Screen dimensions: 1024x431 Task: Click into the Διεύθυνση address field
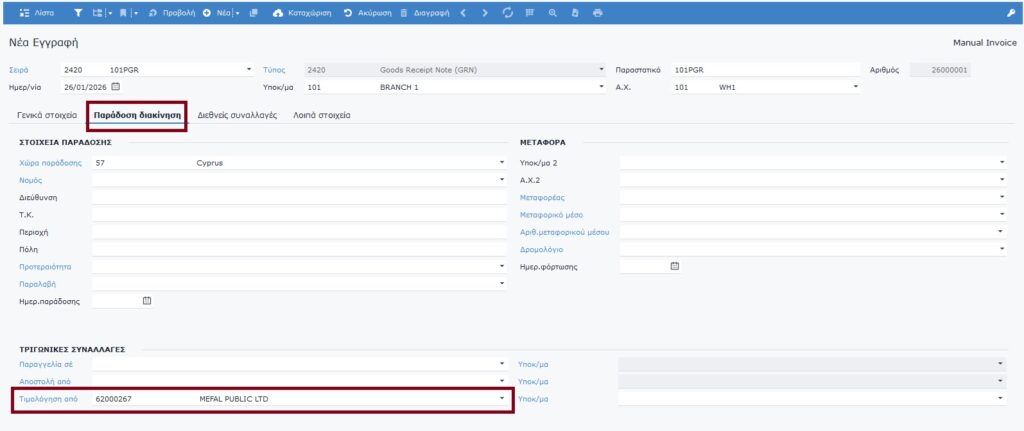[x=298, y=197]
